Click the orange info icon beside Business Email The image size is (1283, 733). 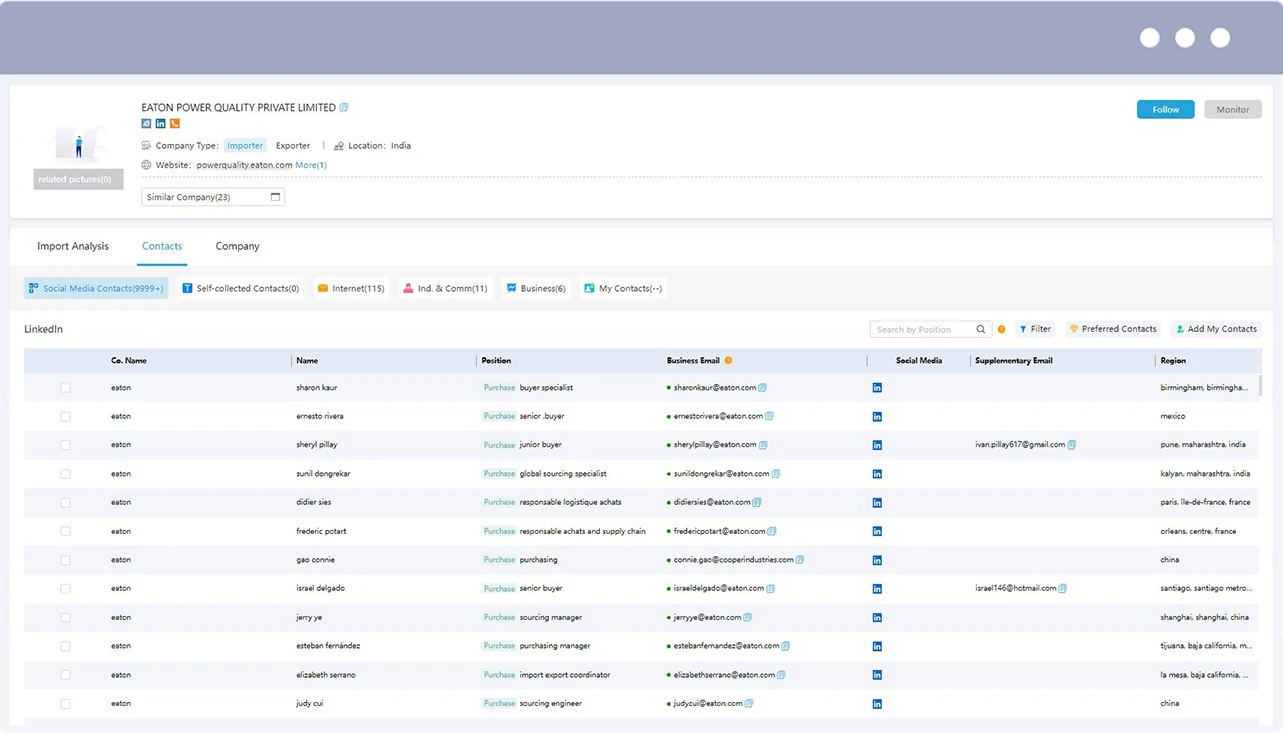(728, 360)
